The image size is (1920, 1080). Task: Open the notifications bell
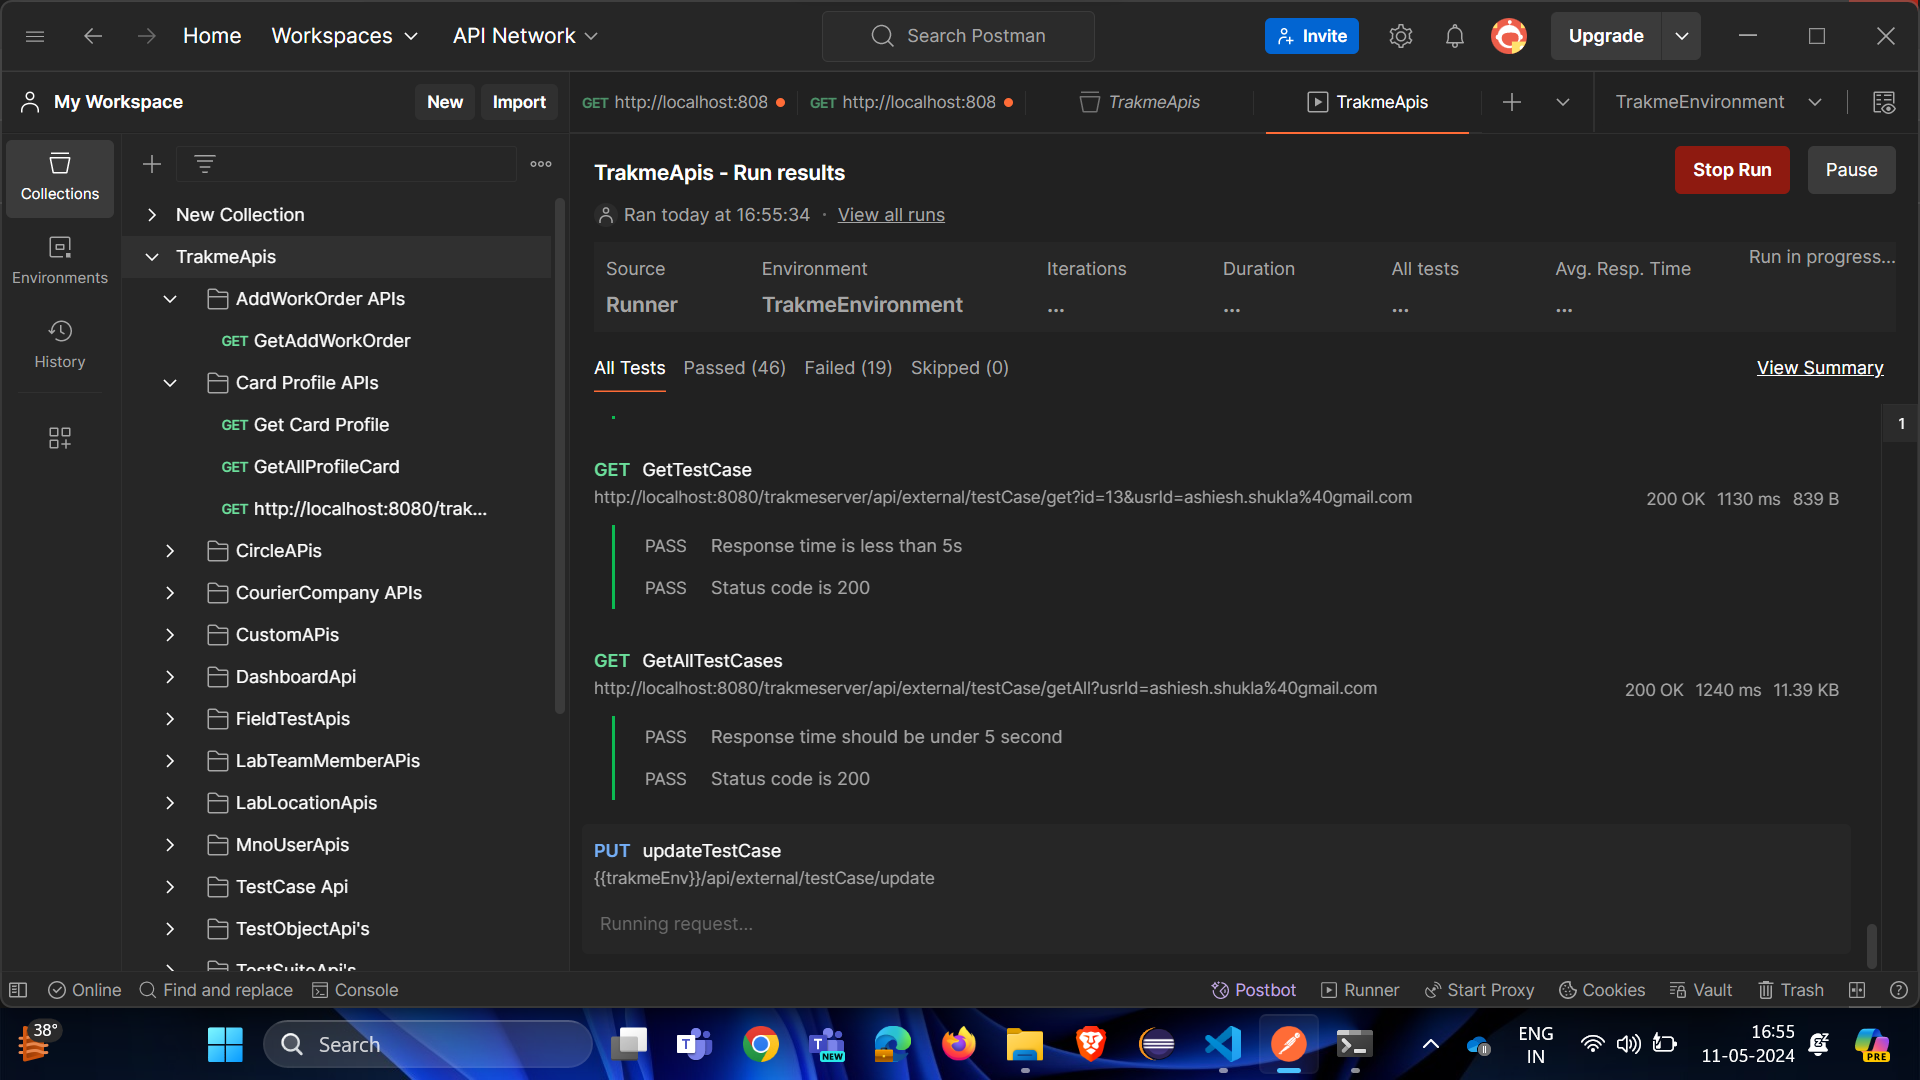[1455, 36]
